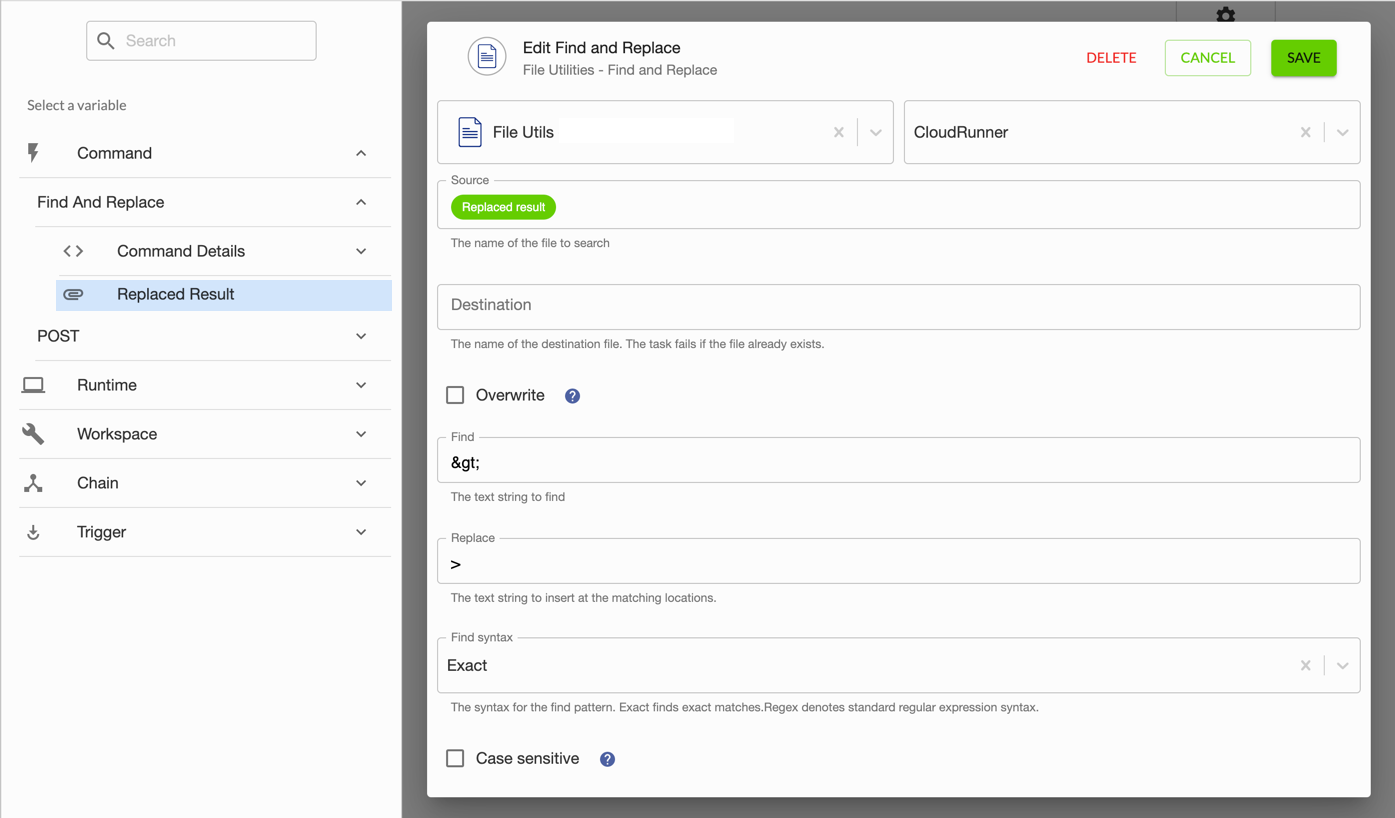Click the Chain hierarchy icon in sidebar

34,483
